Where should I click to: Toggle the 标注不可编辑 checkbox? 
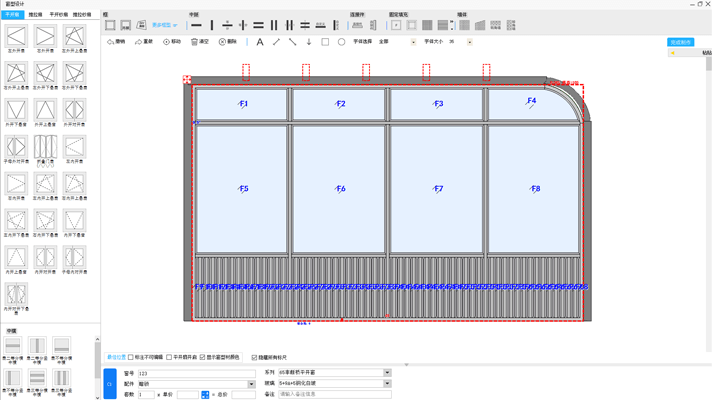(x=131, y=357)
